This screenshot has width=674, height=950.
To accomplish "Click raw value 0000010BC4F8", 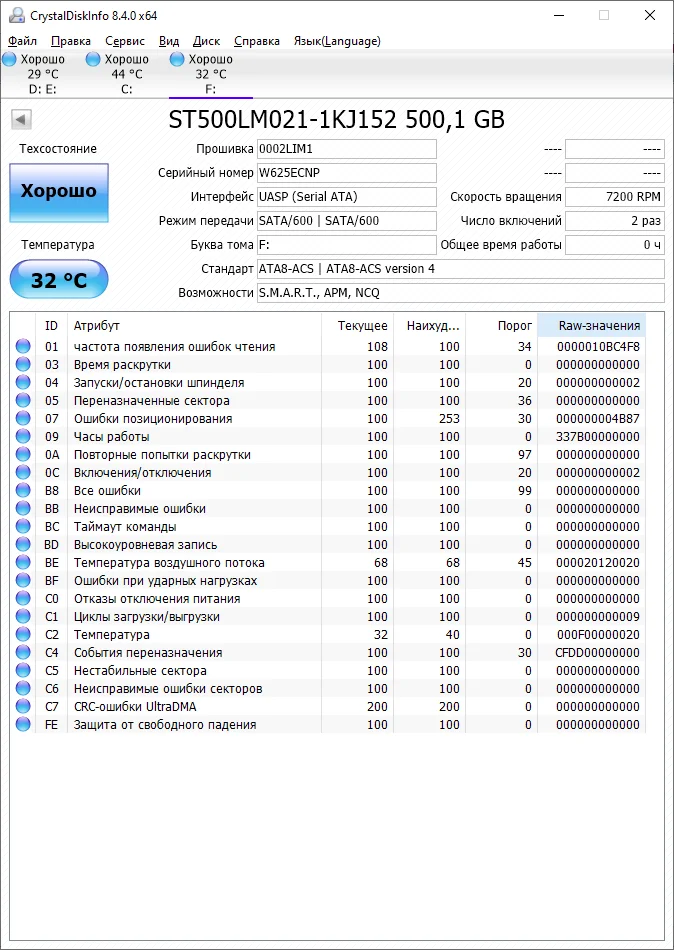I will 598,347.
